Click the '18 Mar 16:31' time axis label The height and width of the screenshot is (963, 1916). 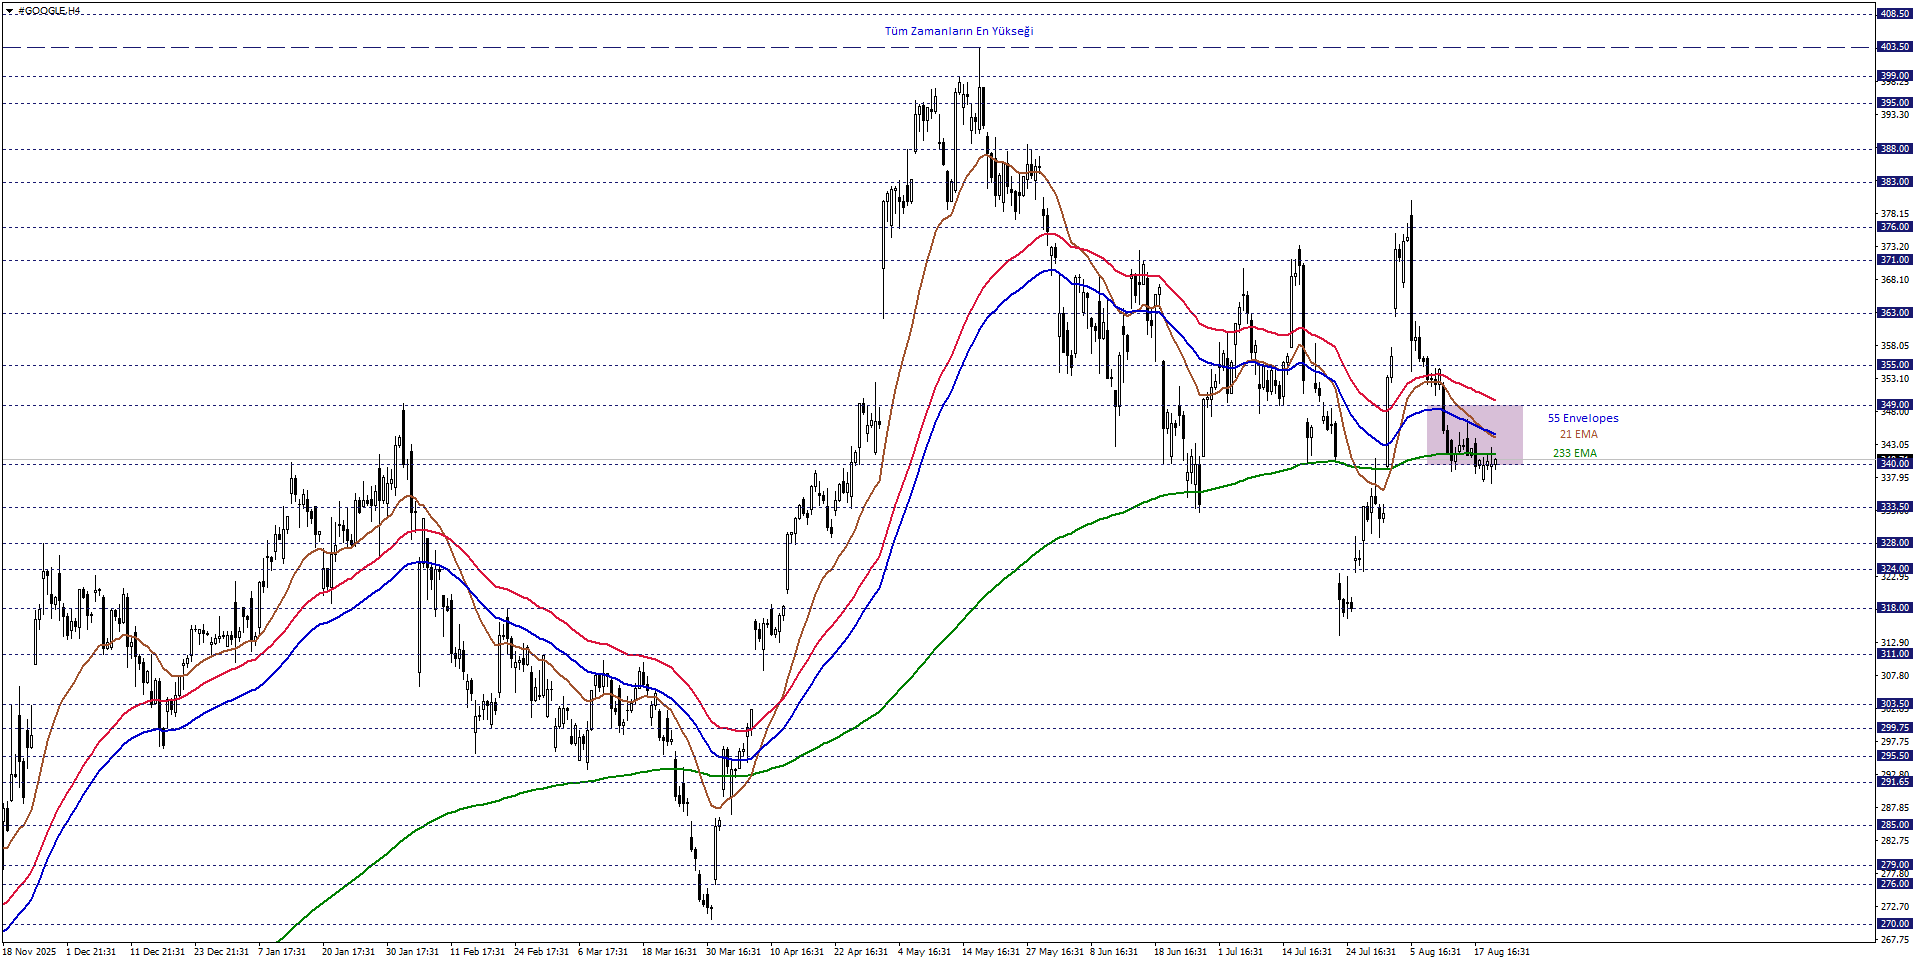click(669, 952)
